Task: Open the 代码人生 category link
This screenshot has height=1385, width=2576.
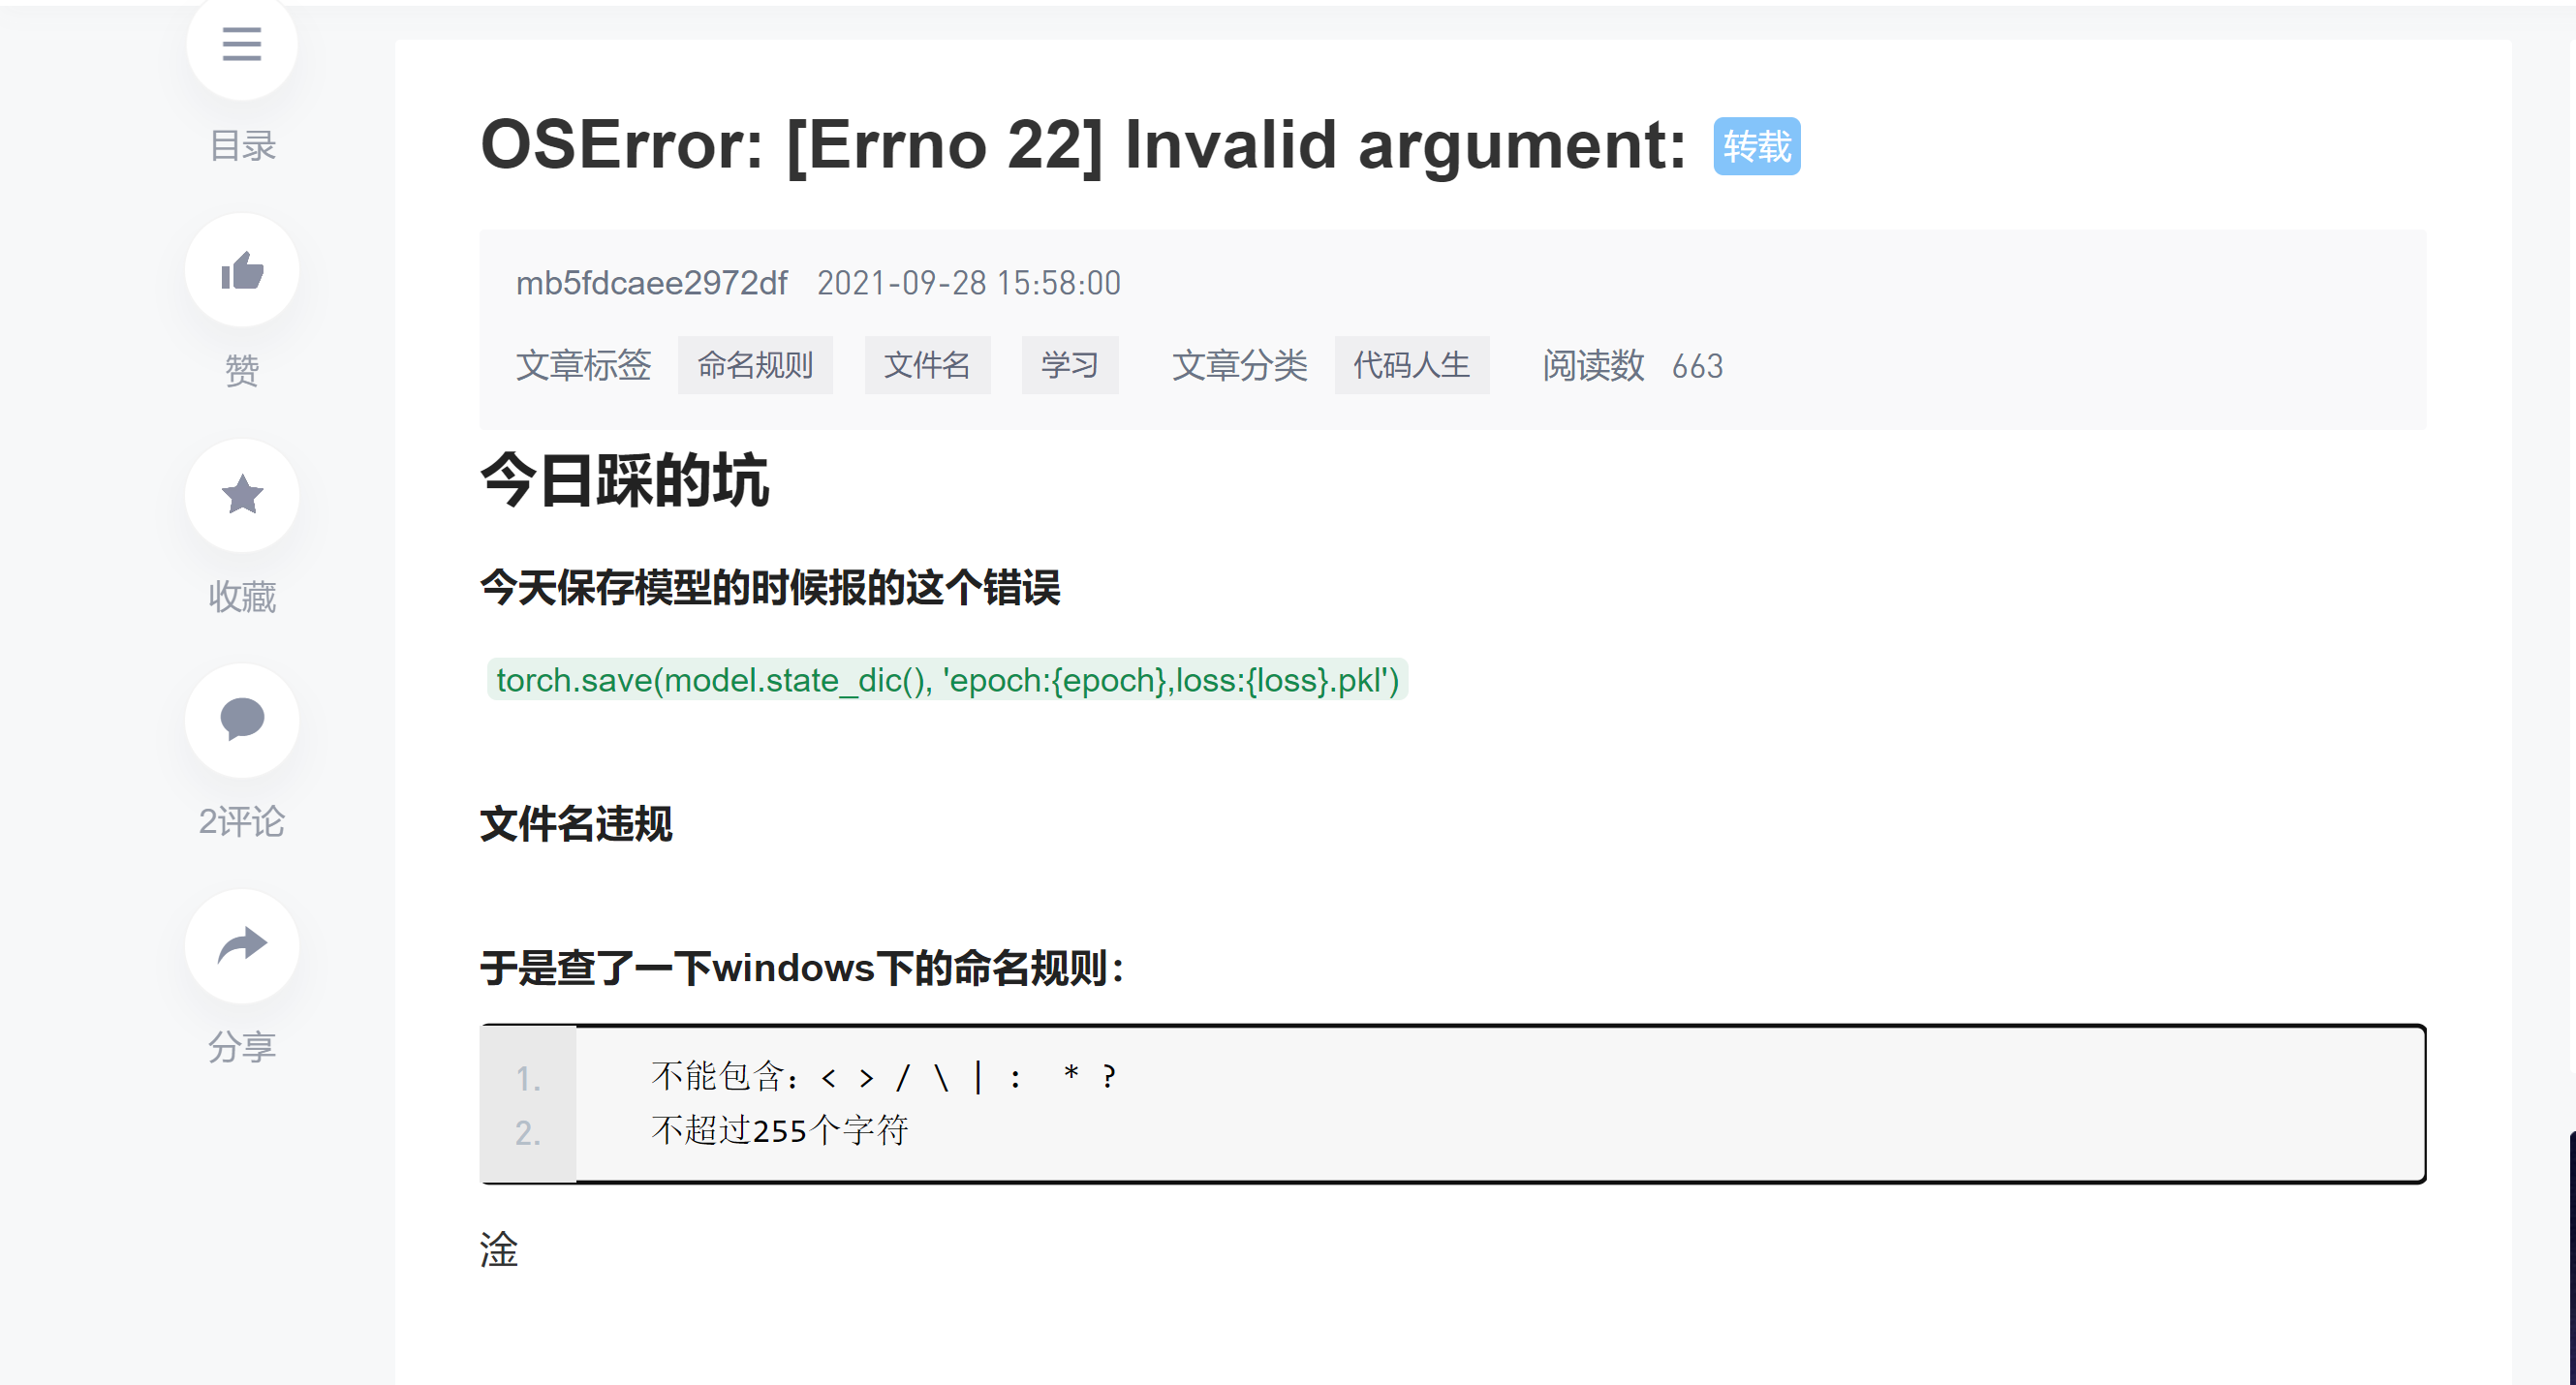Action: pyautogui.click(x=1411, y=365)
